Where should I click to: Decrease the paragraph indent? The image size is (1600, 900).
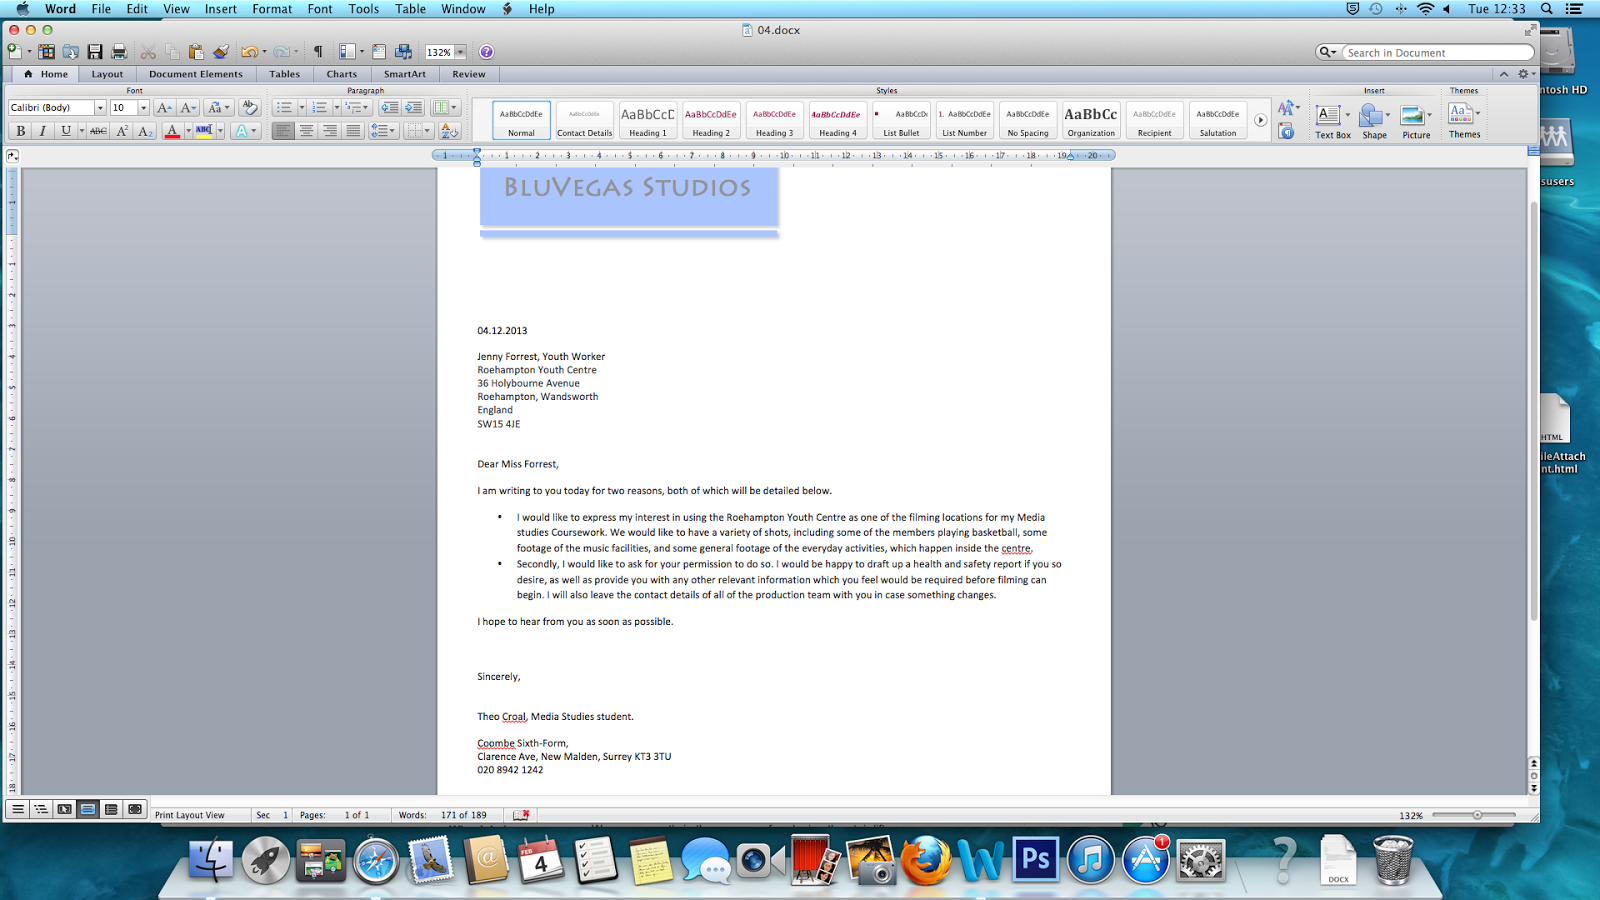(389, 108)
